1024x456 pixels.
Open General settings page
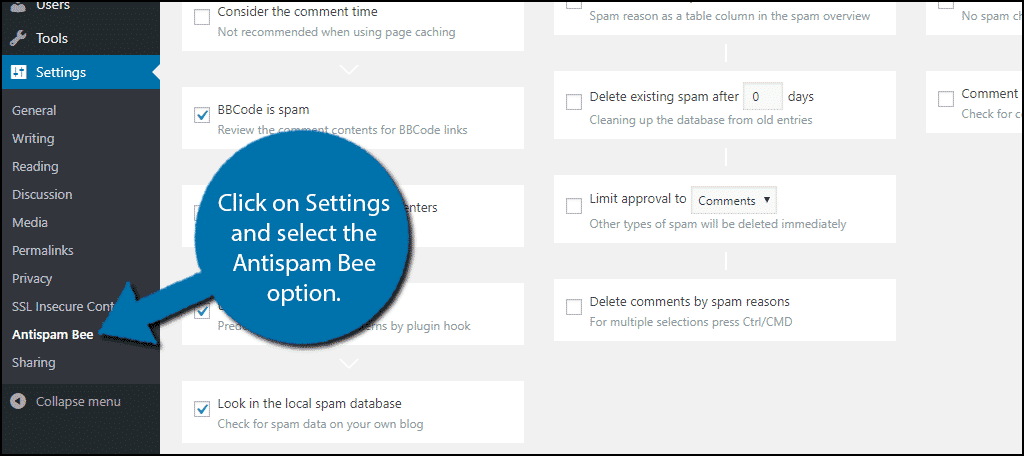34,111
